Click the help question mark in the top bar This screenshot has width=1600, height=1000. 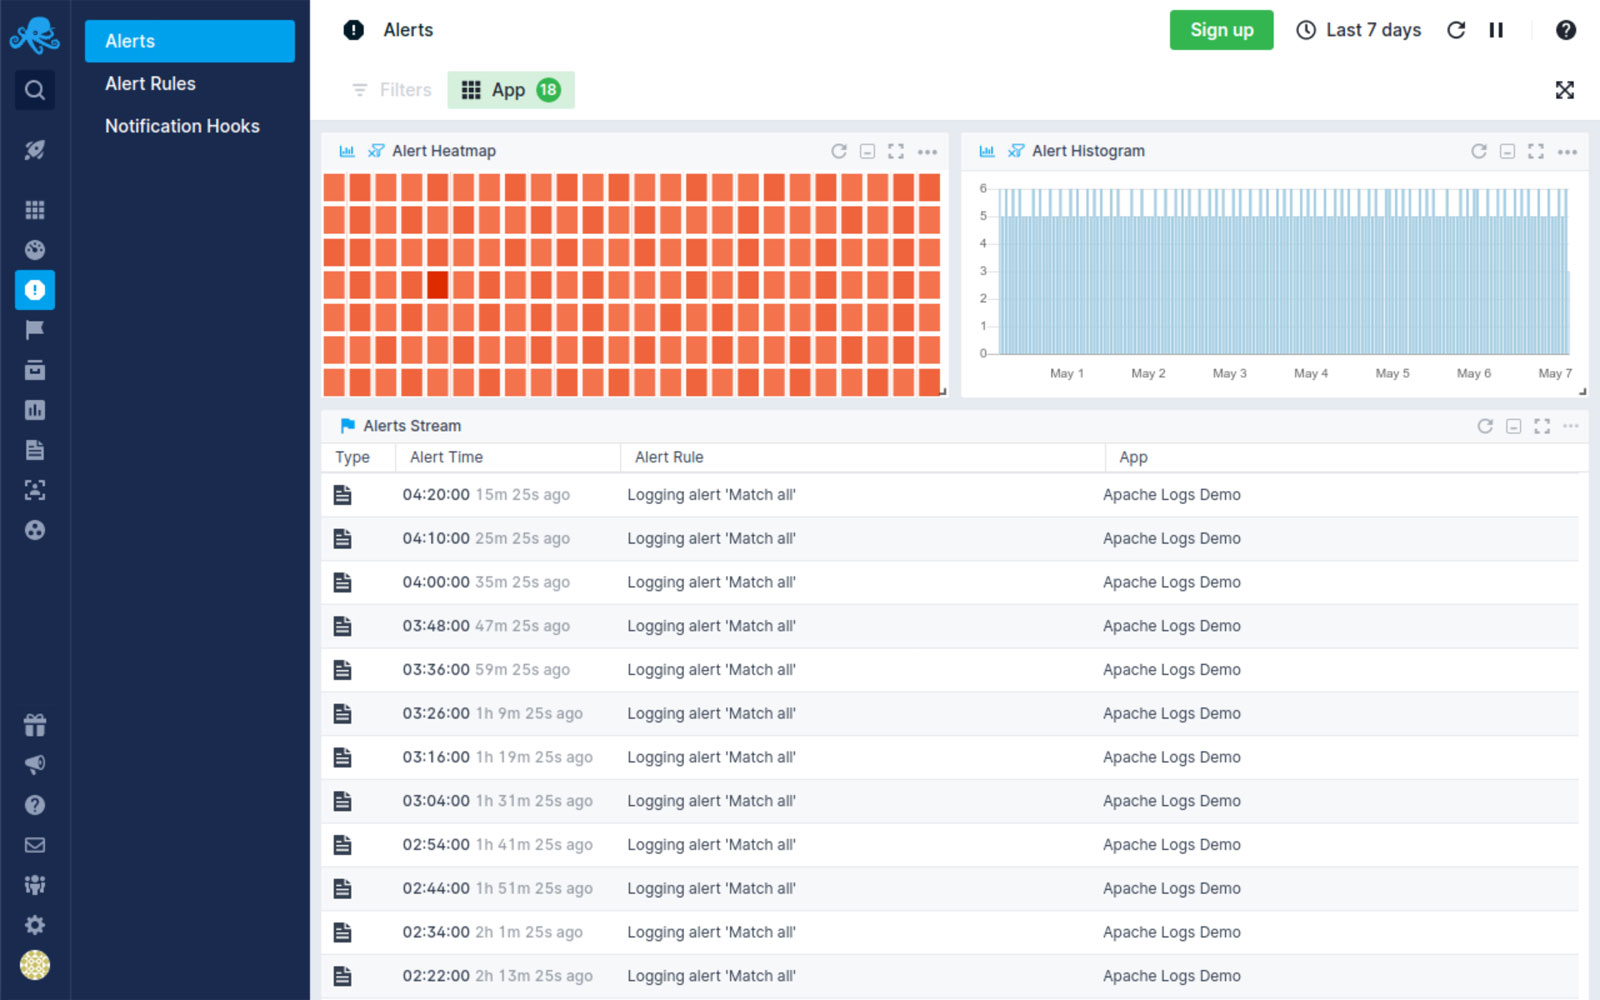click(x=1565, y=30)
